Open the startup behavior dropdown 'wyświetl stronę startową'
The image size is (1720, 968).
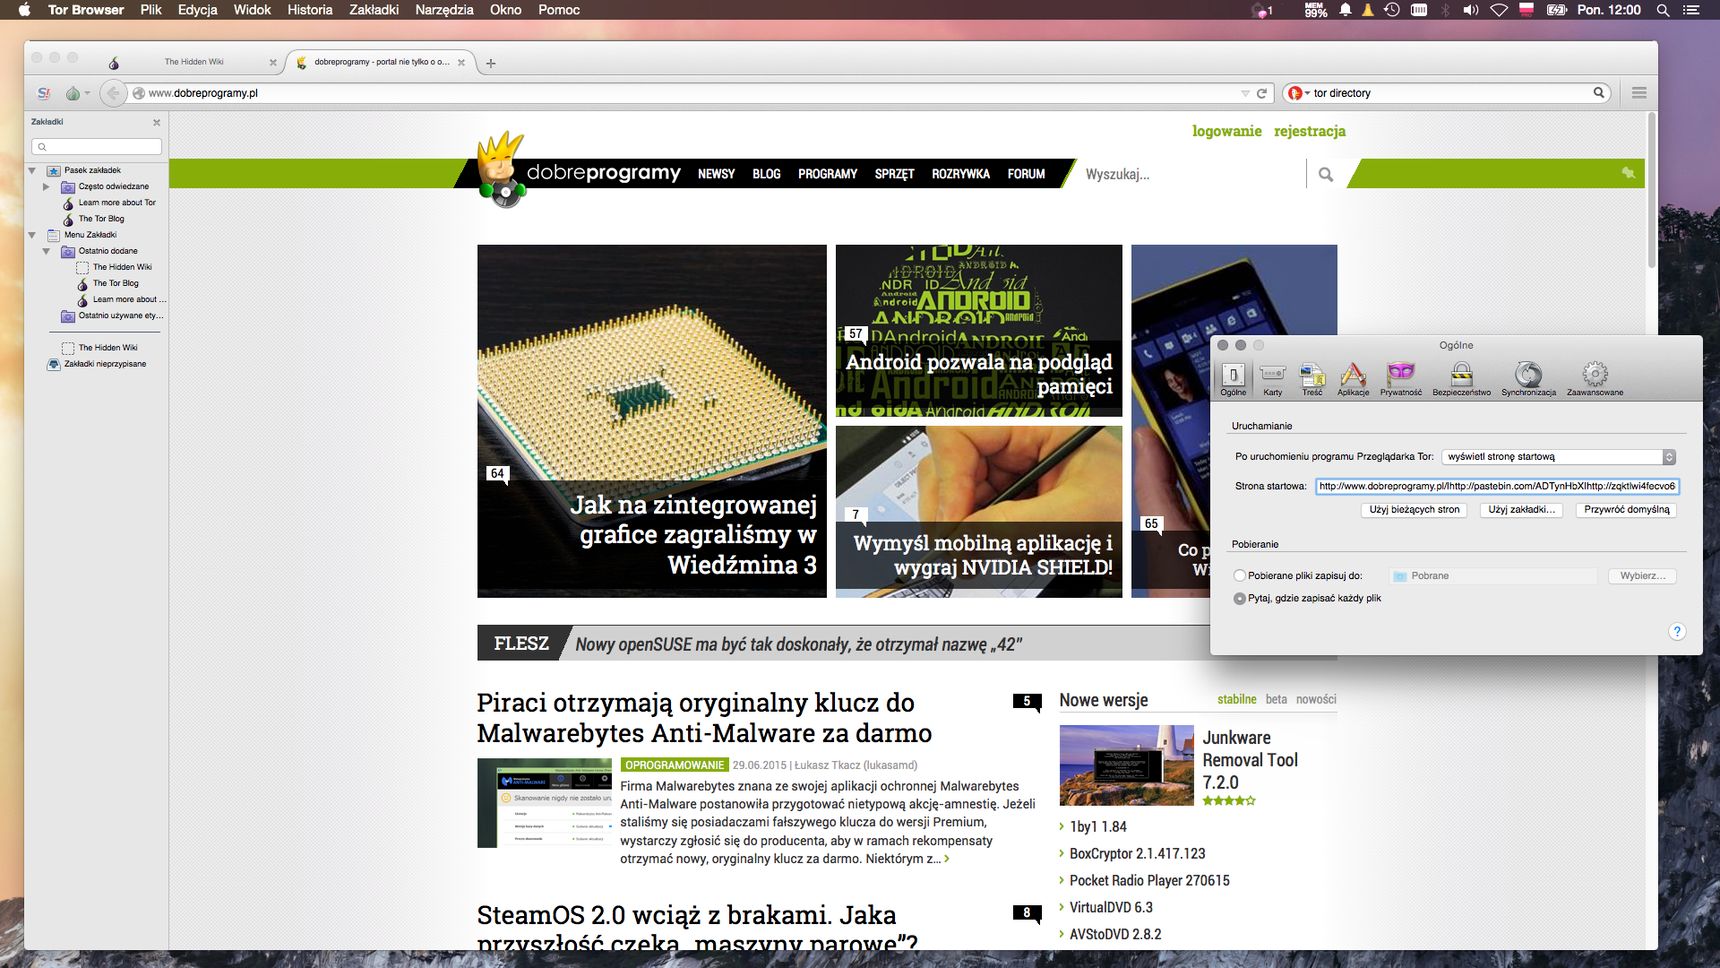click(x=1558, y=457)
